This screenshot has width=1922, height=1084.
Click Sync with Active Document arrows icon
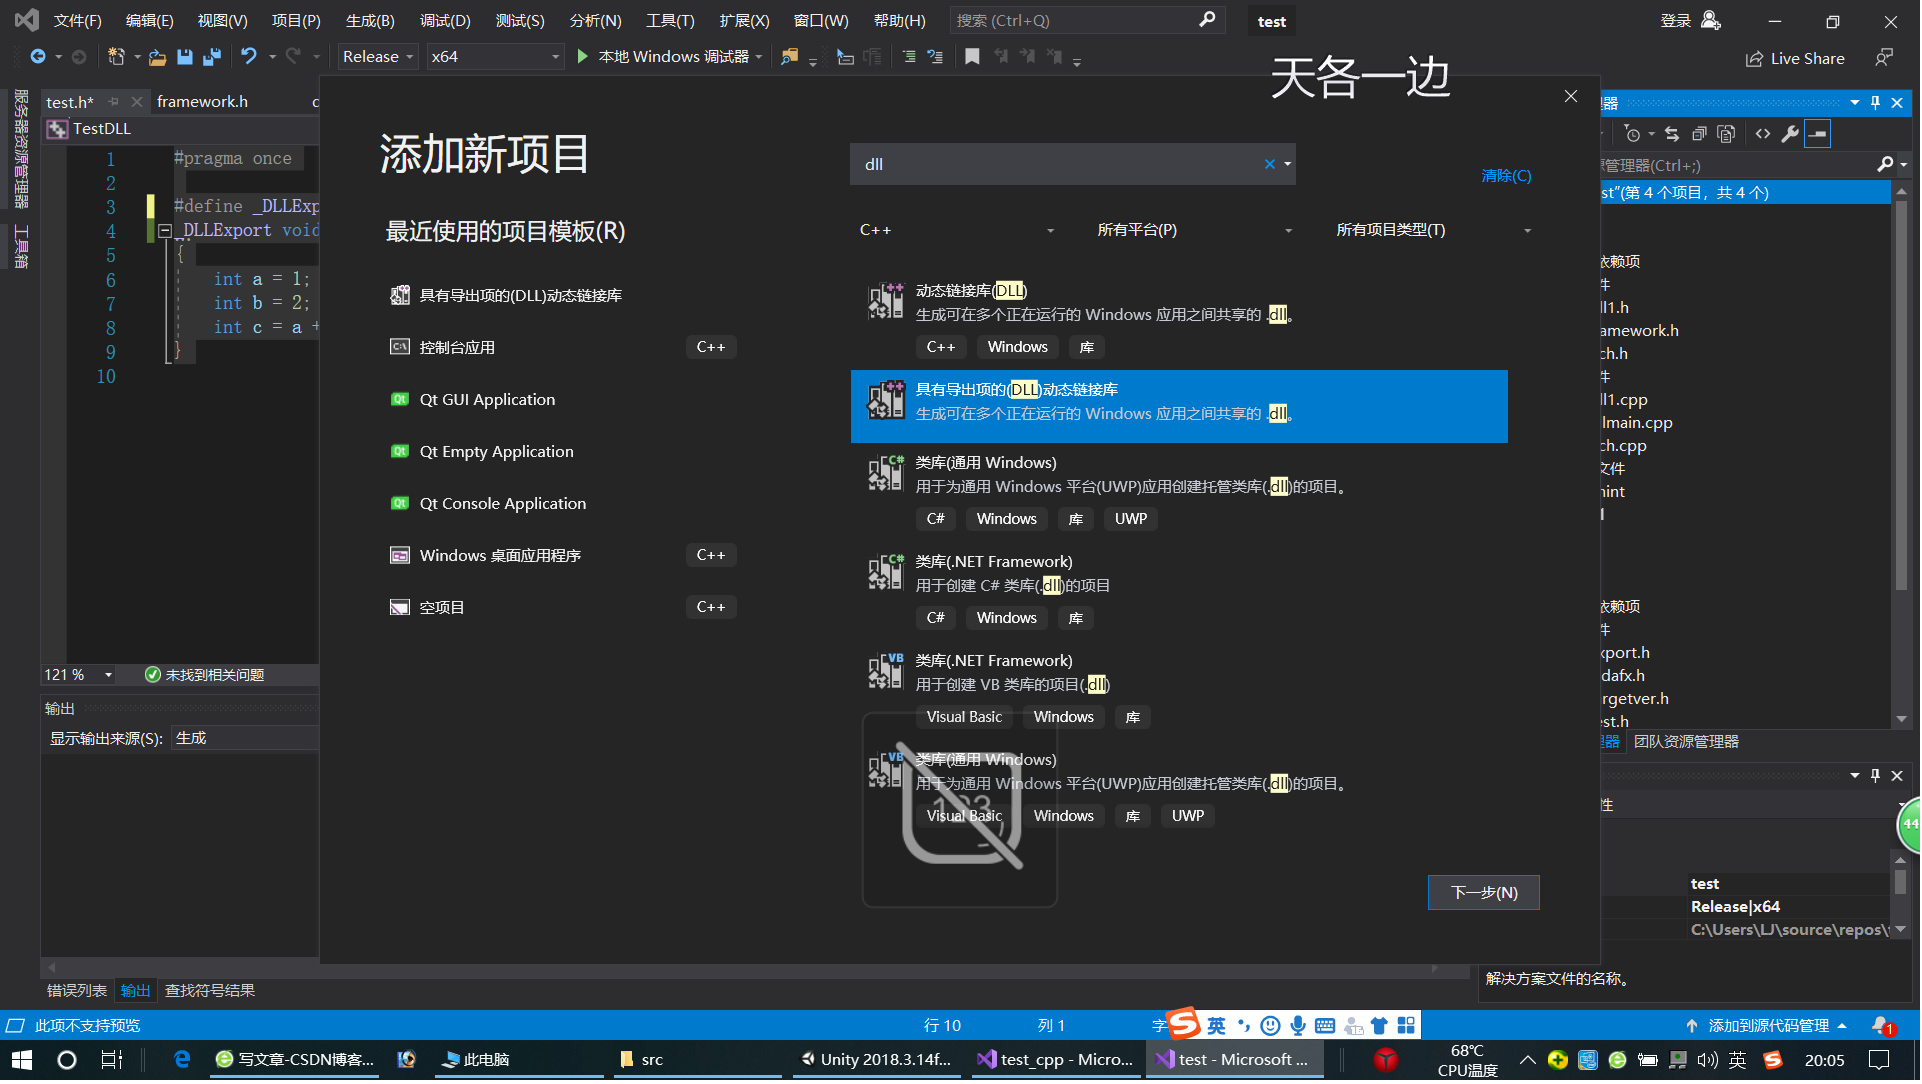click(1673, 134)
